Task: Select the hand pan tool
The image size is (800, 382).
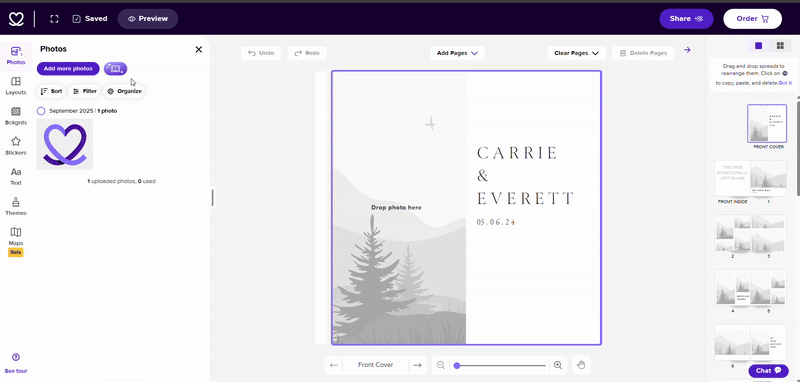Action: coord(581,365)
